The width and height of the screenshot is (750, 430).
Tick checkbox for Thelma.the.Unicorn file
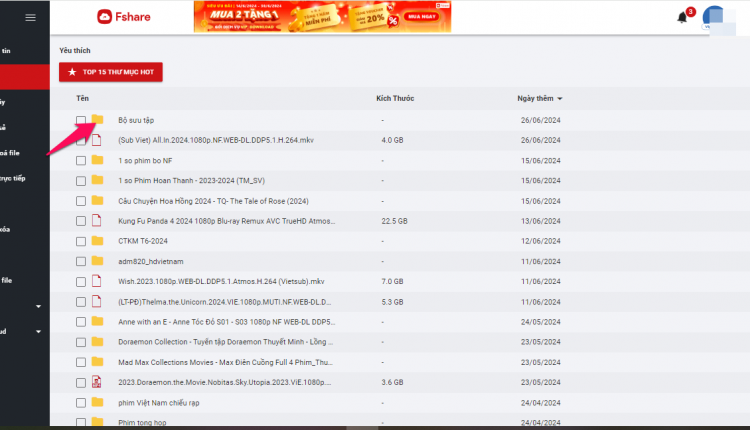coord(81,302)
